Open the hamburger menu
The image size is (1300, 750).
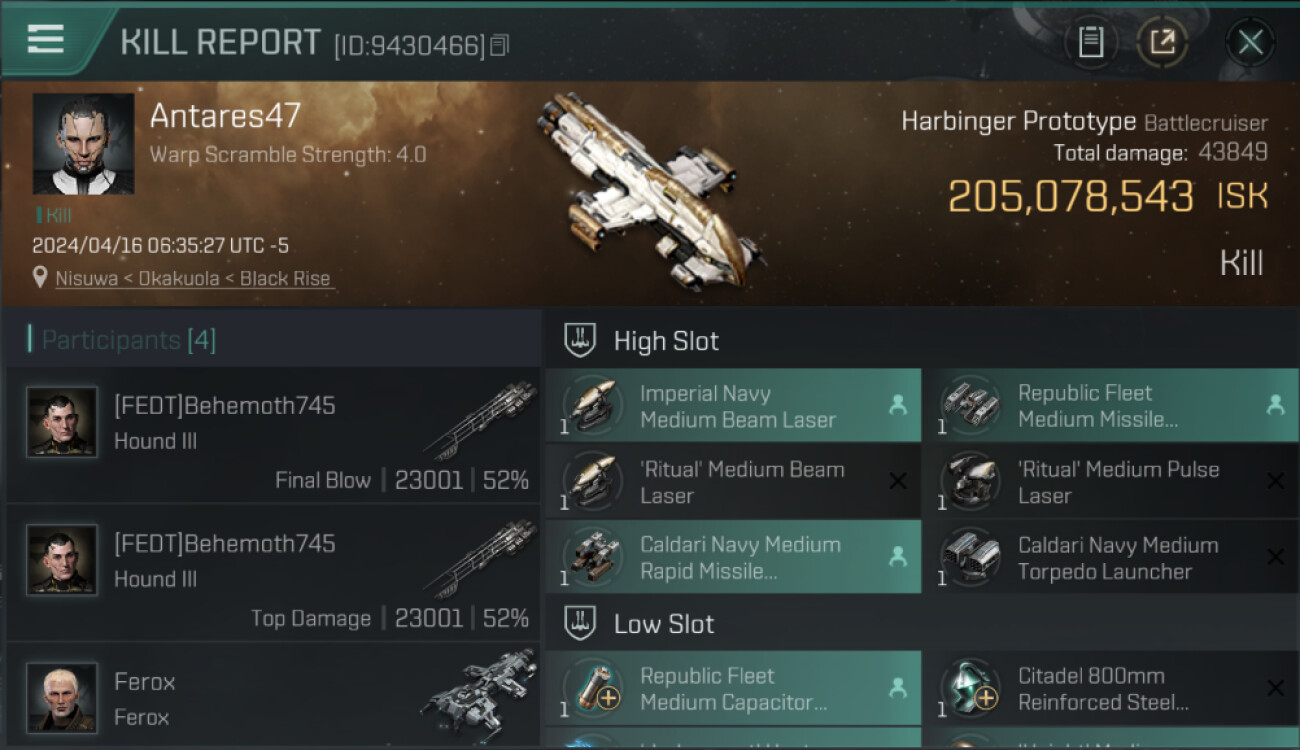(46, 39)
